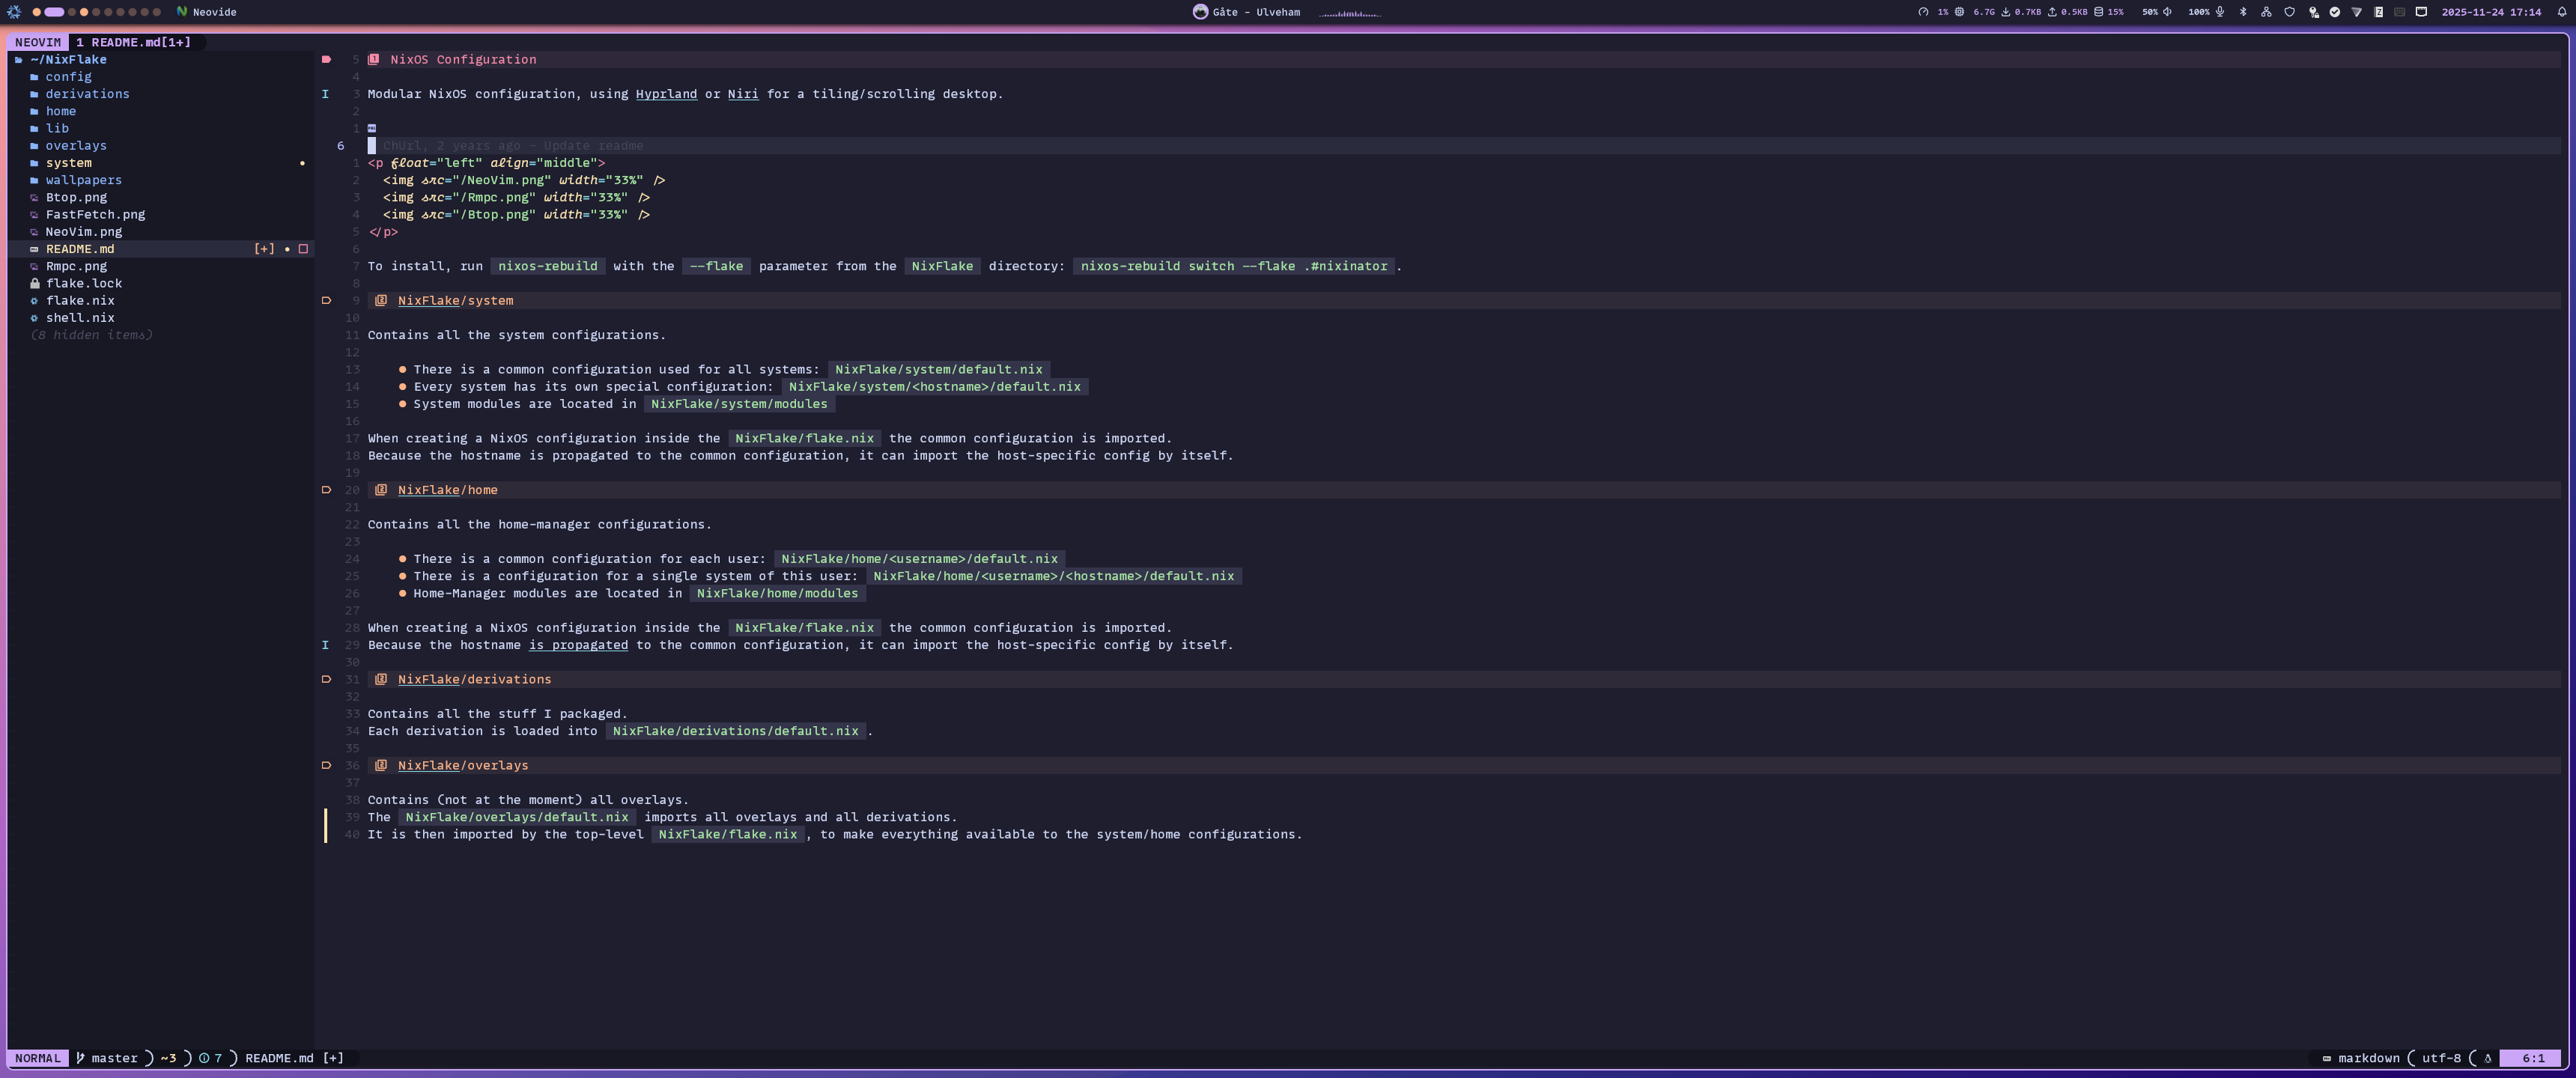Mute using the speaker volume icon
Viewport: 2576px width, 1078px height.
click(x=2167, y=12)
